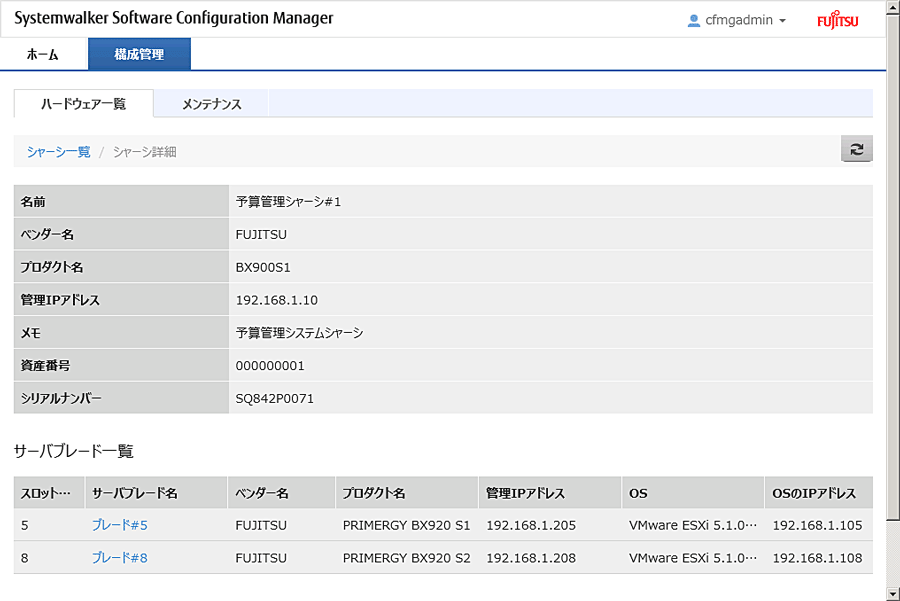This screenshot has width=900, height=601.
Task: Click the シャーシ詳細 breadcrumb text
Action: coord(145,152)
